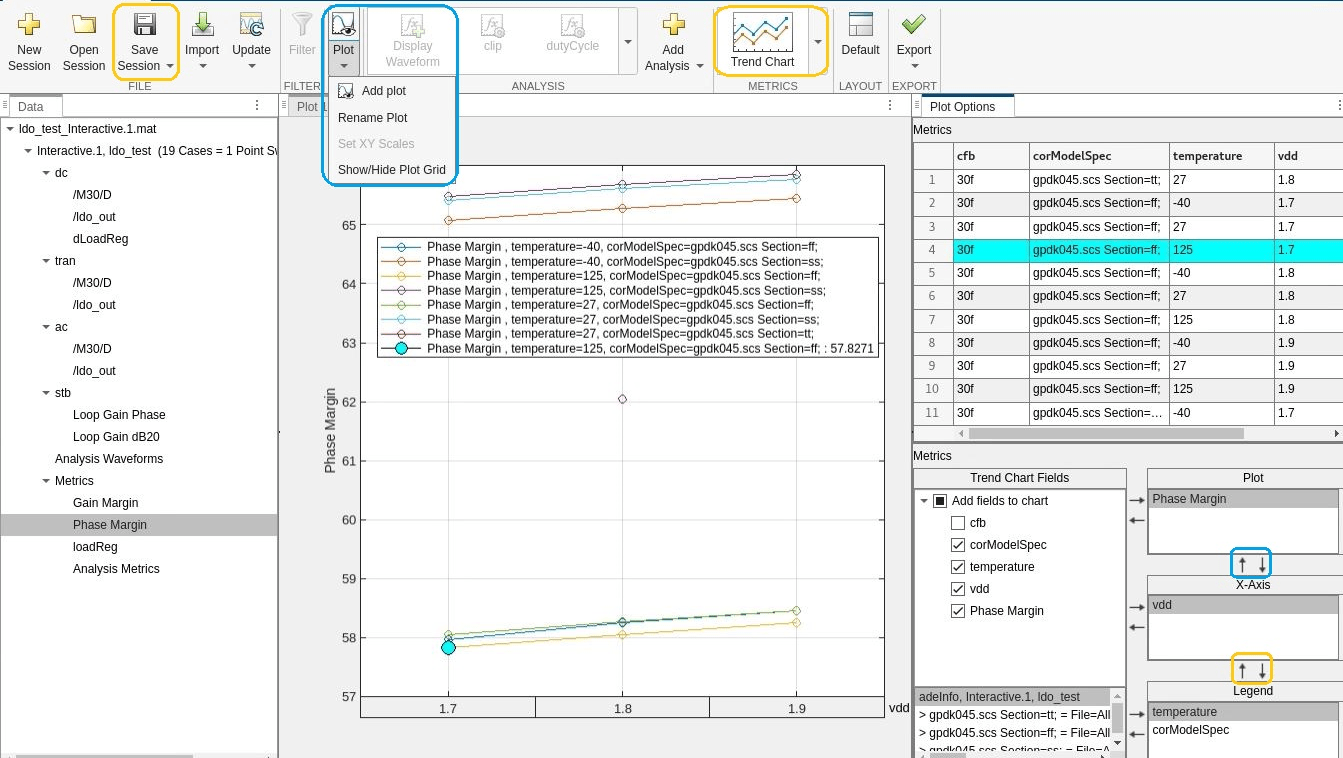Click the Default layout icon
Viewport: 1343px width, 758px height.
[860, 24]
